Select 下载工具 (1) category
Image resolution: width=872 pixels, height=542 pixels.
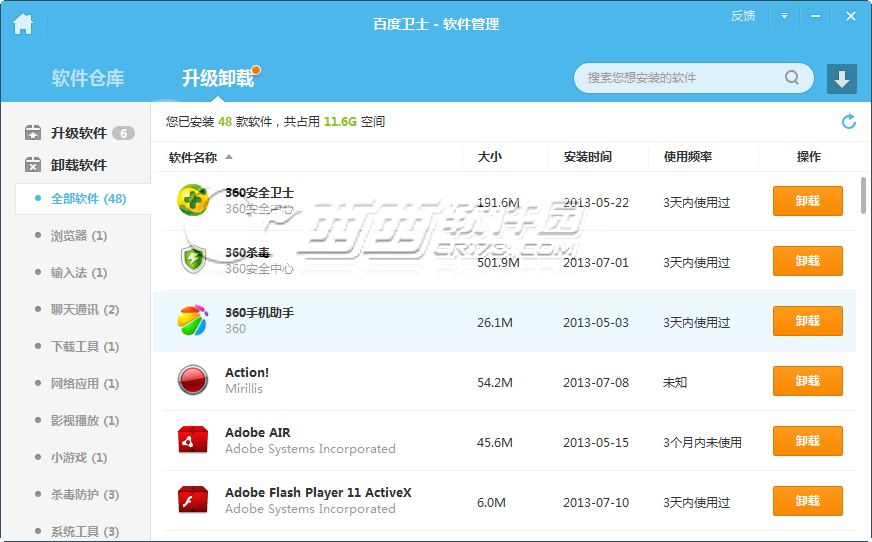(x=85, y=347)
